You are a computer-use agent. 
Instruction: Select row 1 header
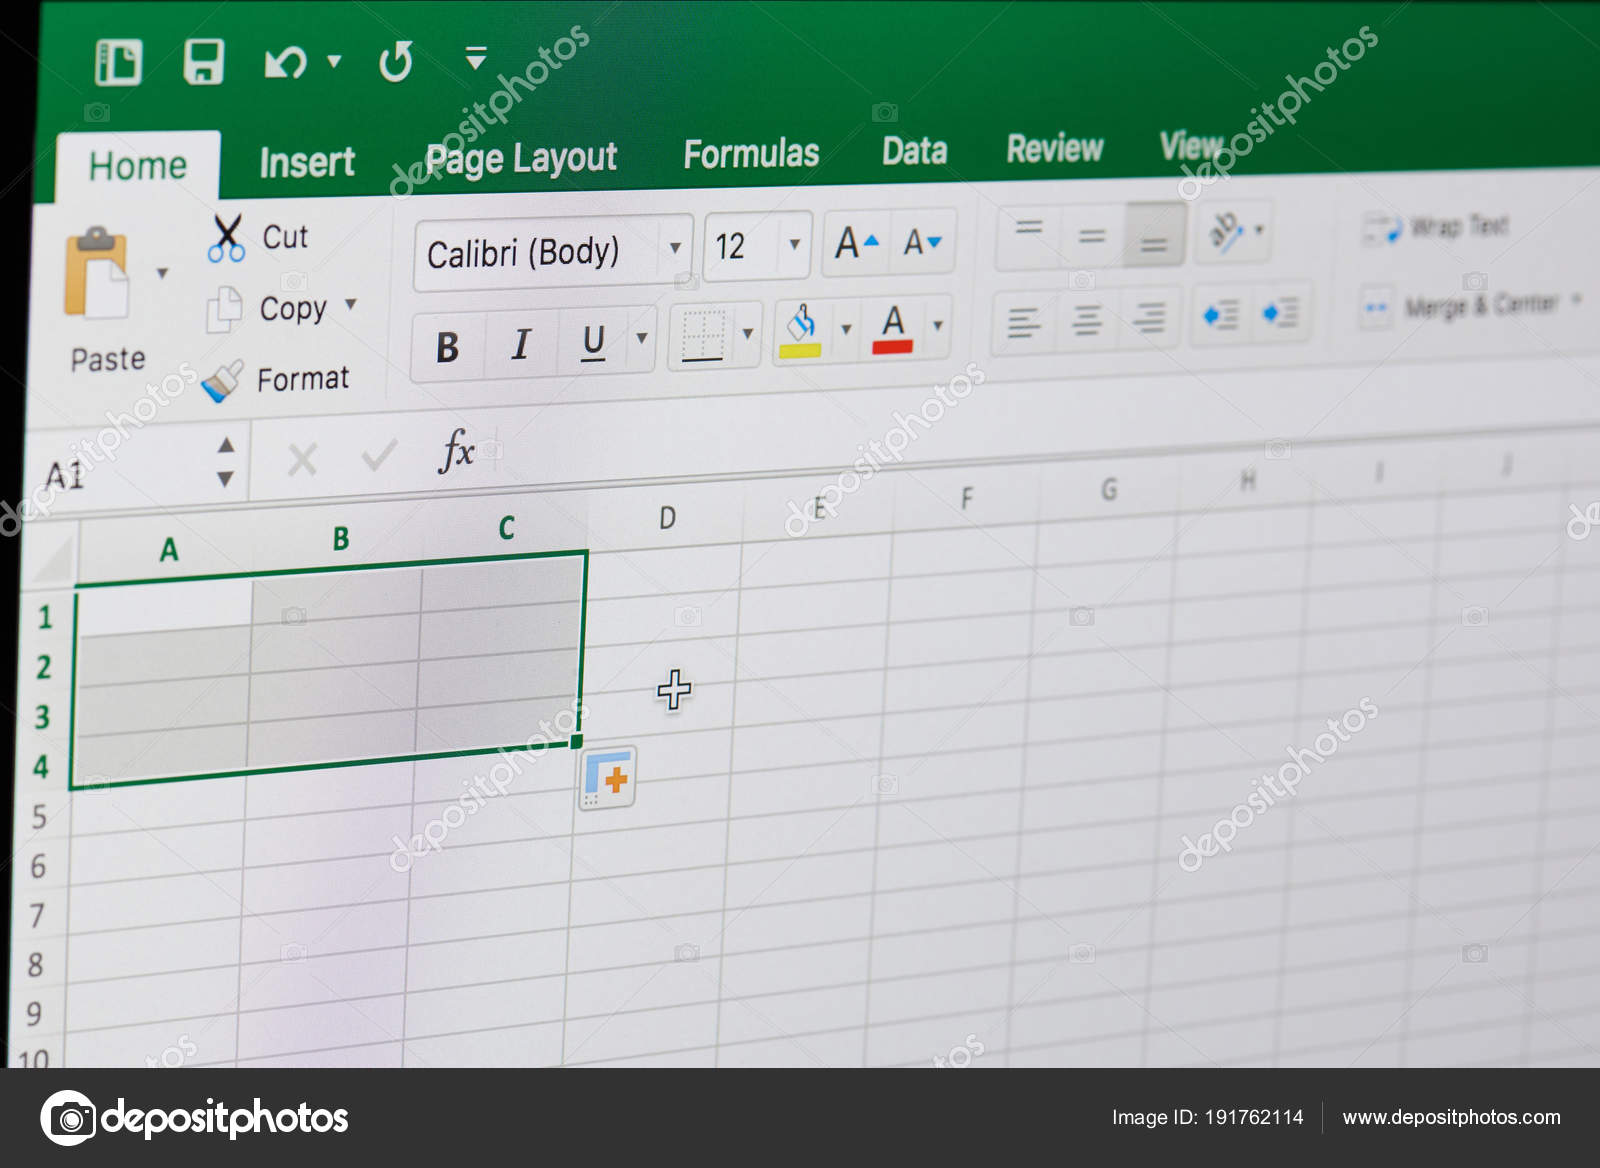pyautogui.click(x=45, y=616)
